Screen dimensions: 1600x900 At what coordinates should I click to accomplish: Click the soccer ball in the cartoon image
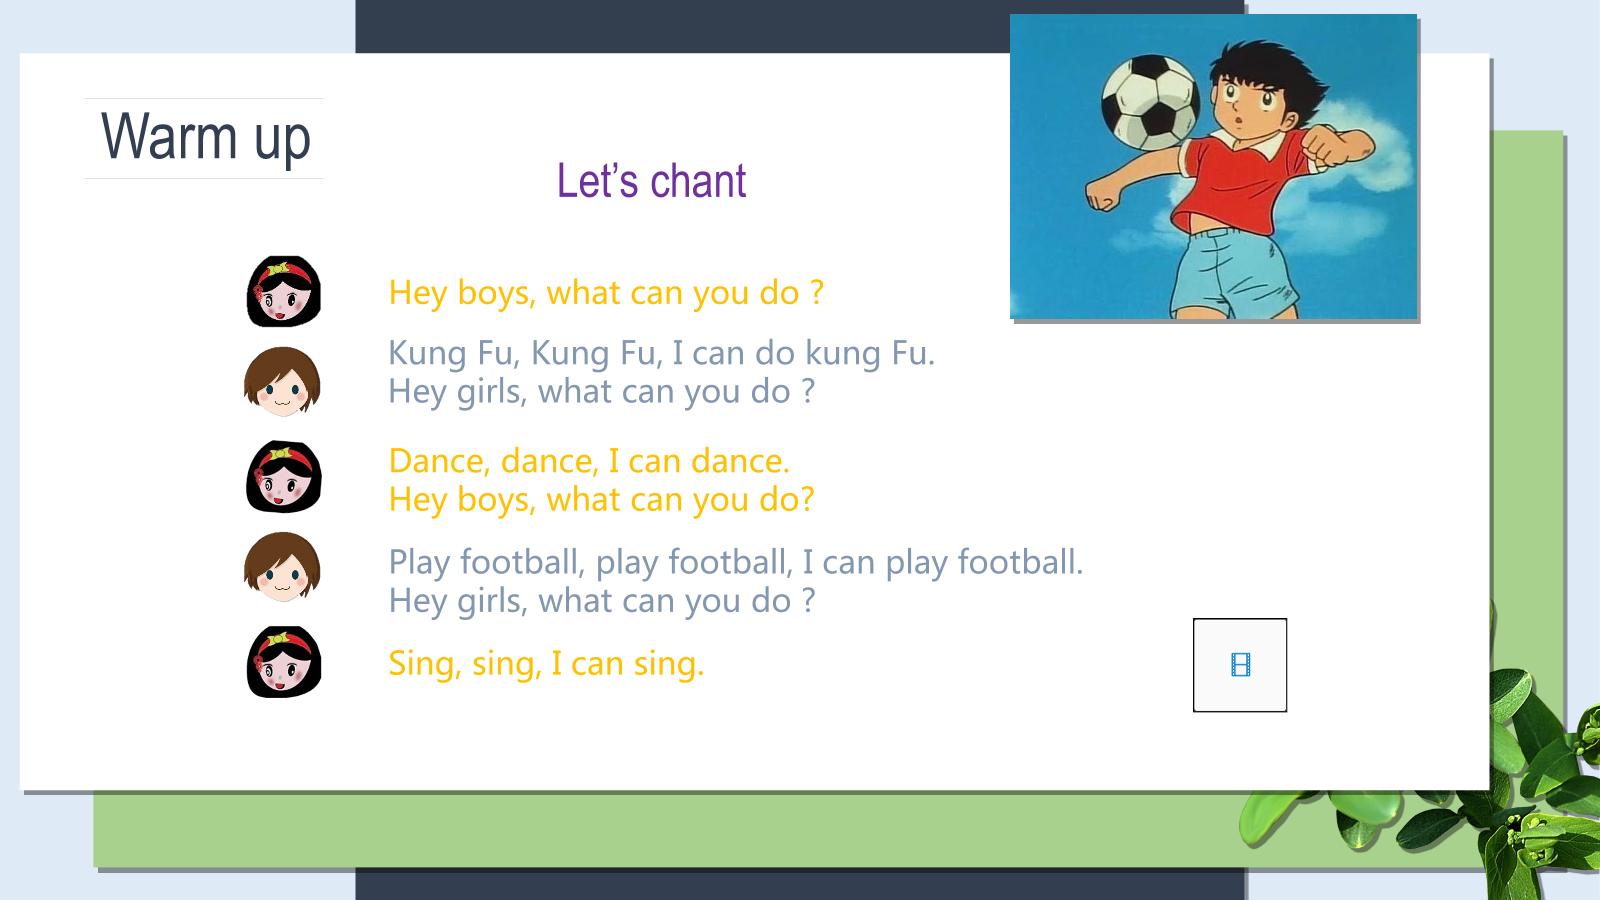click(x=1150, y=102)
